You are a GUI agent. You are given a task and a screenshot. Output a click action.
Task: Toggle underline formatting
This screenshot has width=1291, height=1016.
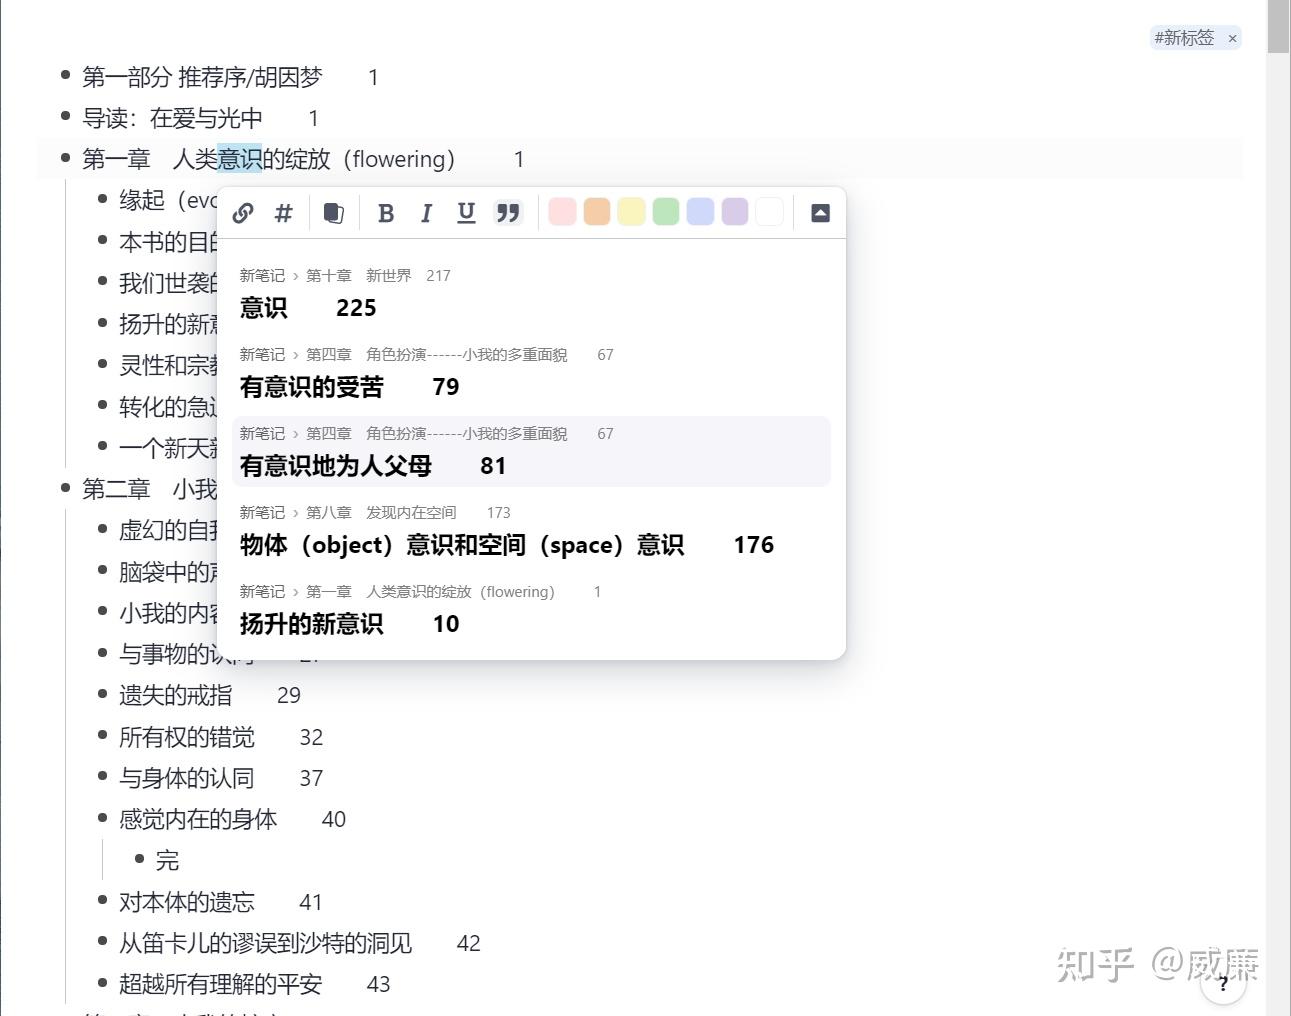click(x=466, y=213)
